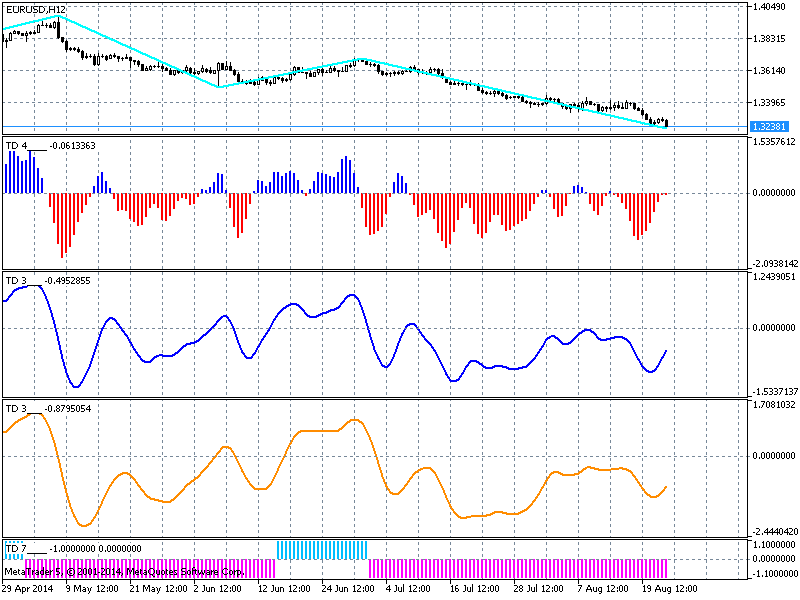Screen dimensions: 800x600
Task: Click the 21 May 12:00 time label
Action: 159,589
